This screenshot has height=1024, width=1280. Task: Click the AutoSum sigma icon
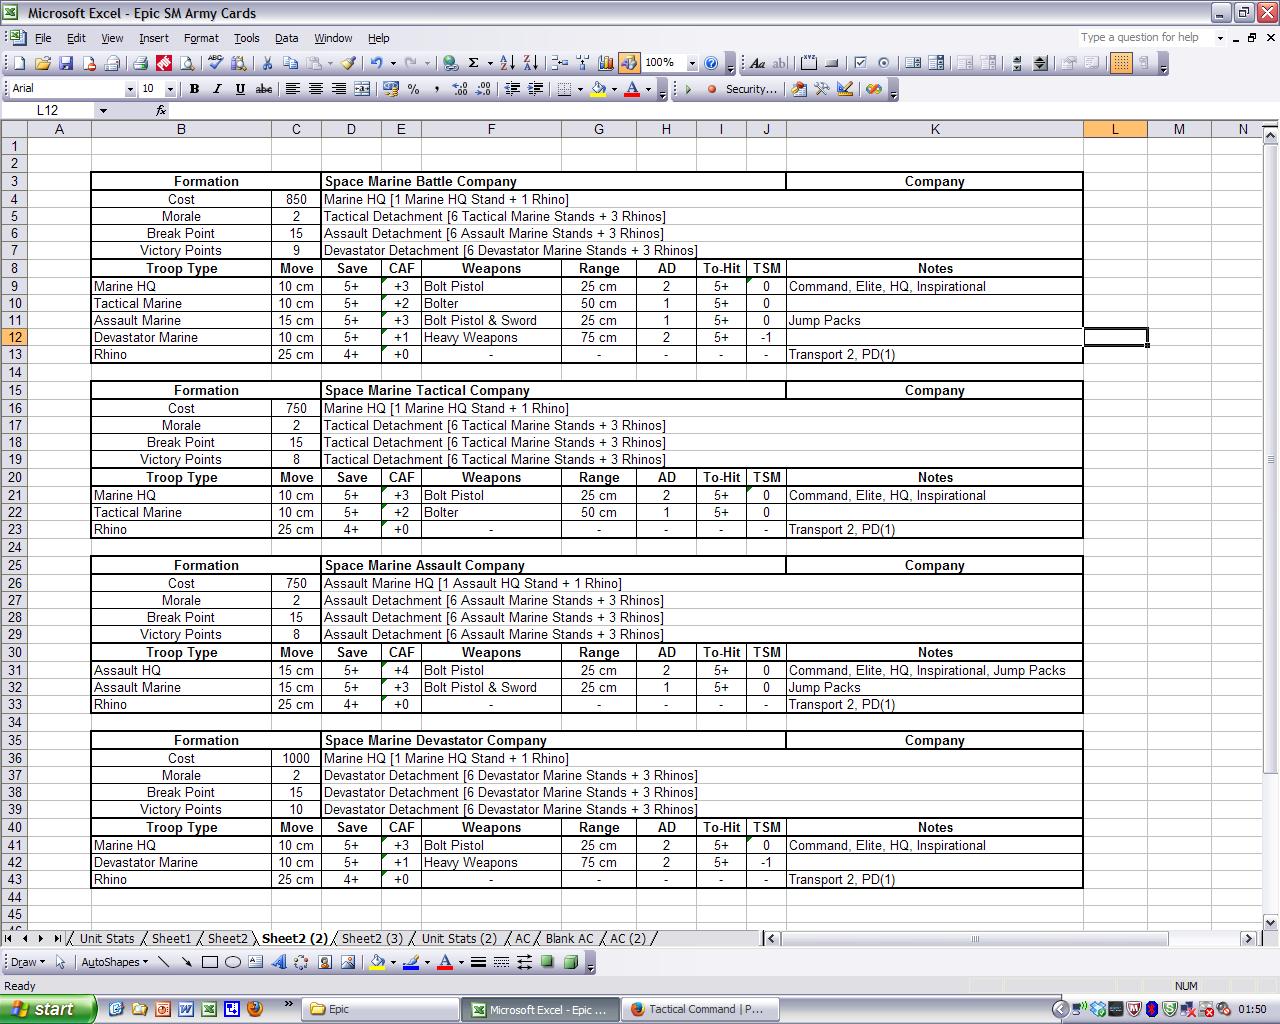coord(473,63)
